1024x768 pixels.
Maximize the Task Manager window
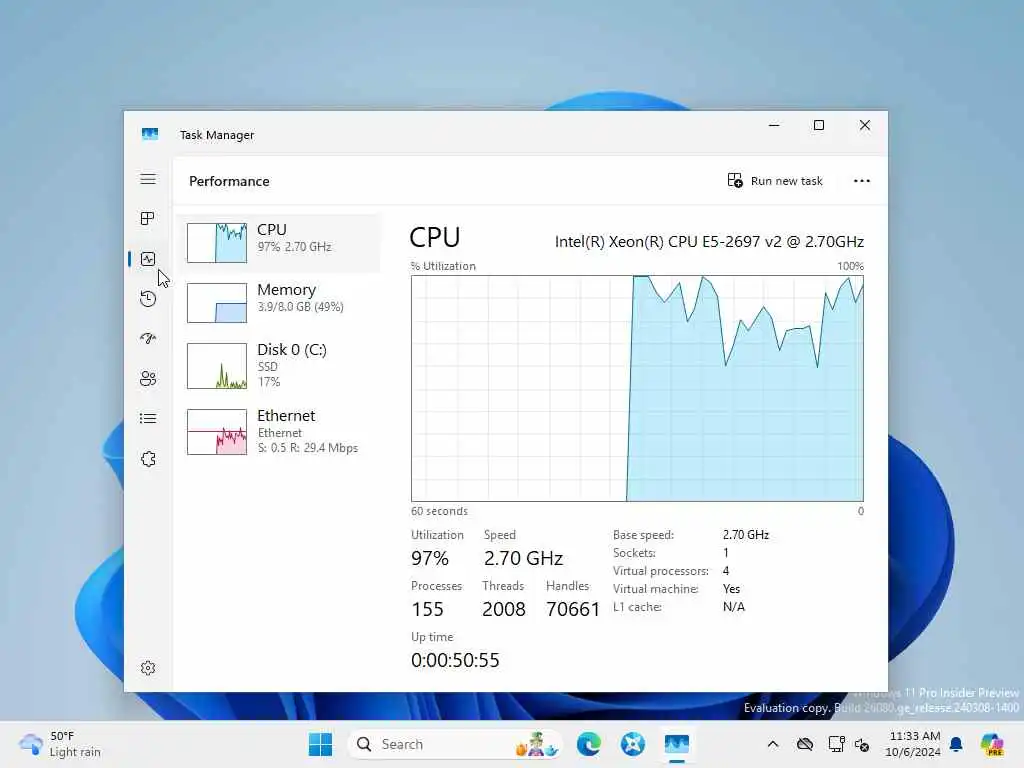pos(819,125)
